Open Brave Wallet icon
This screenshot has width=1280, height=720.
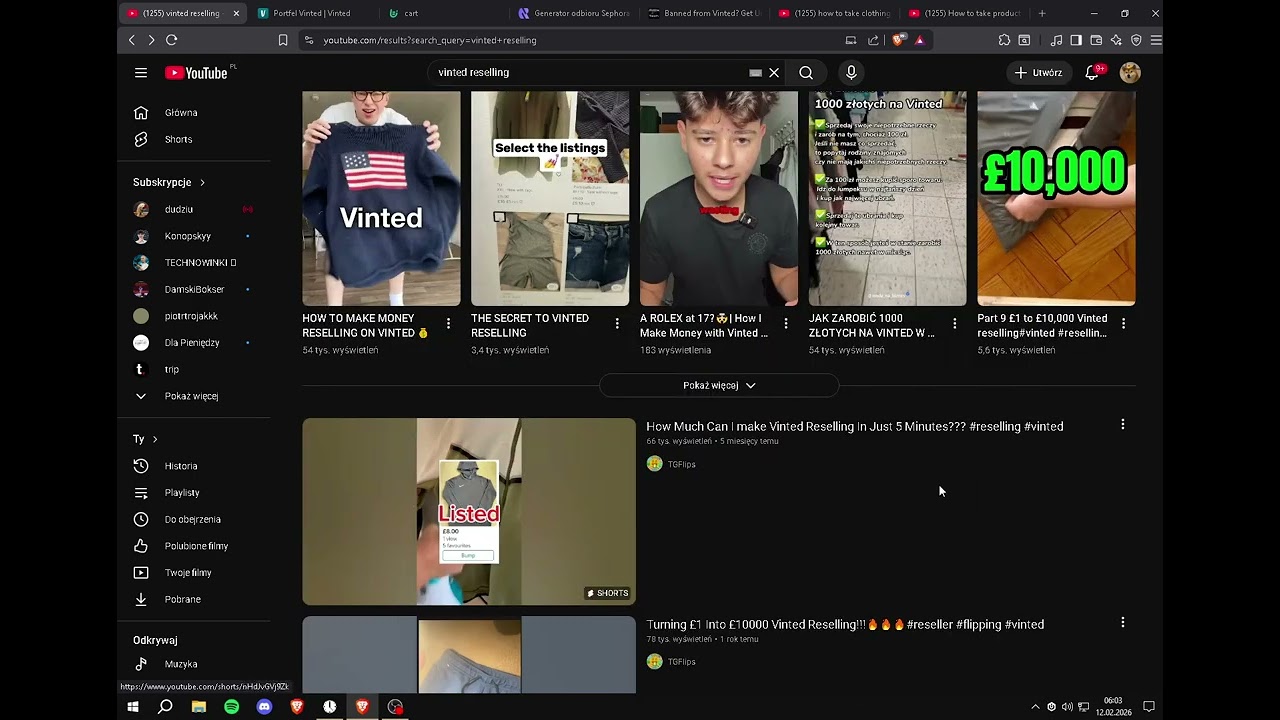(x=1096, y=40)
